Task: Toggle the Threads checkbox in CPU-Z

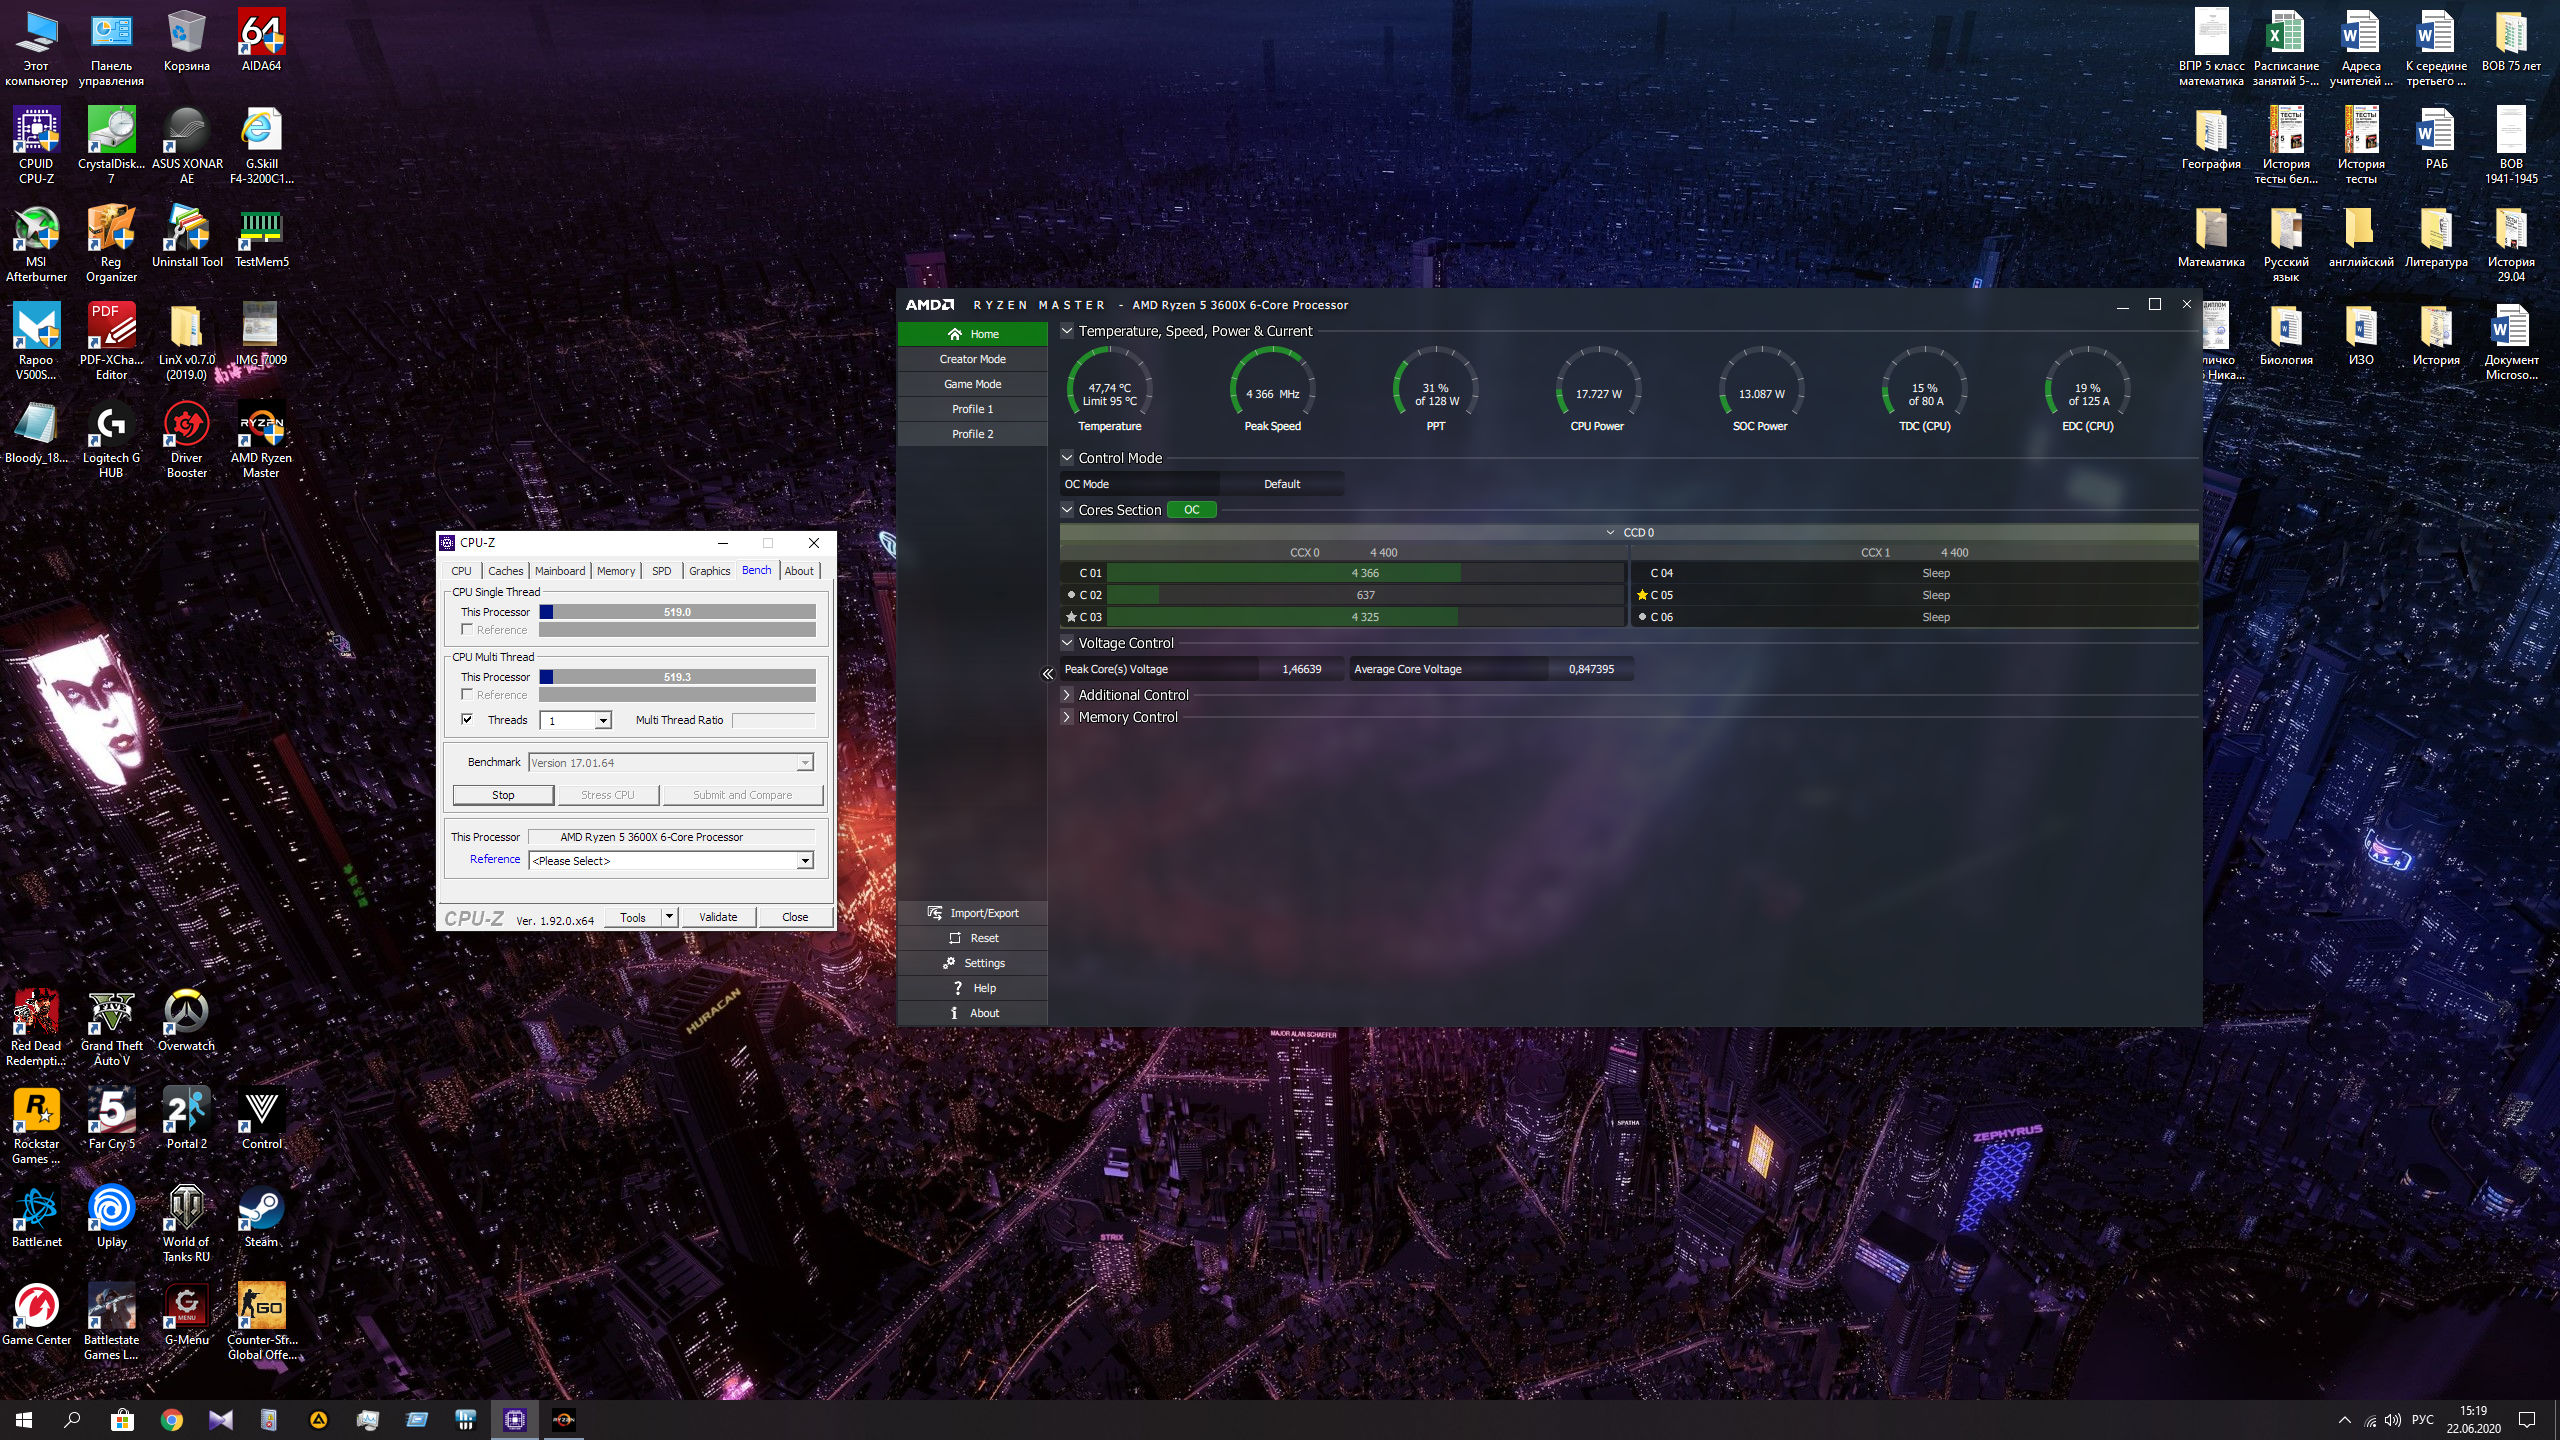Action: coord(467,719)
